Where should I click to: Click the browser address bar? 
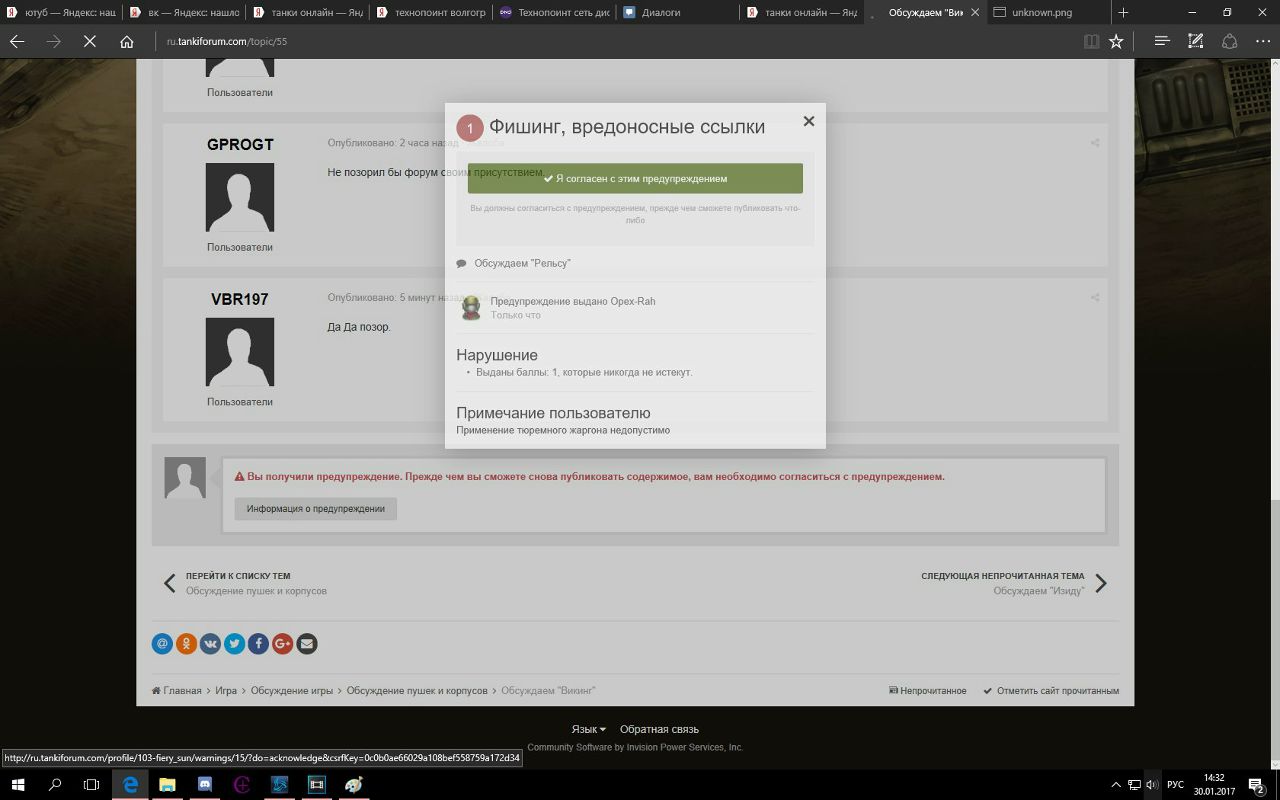tap(600, 41)
